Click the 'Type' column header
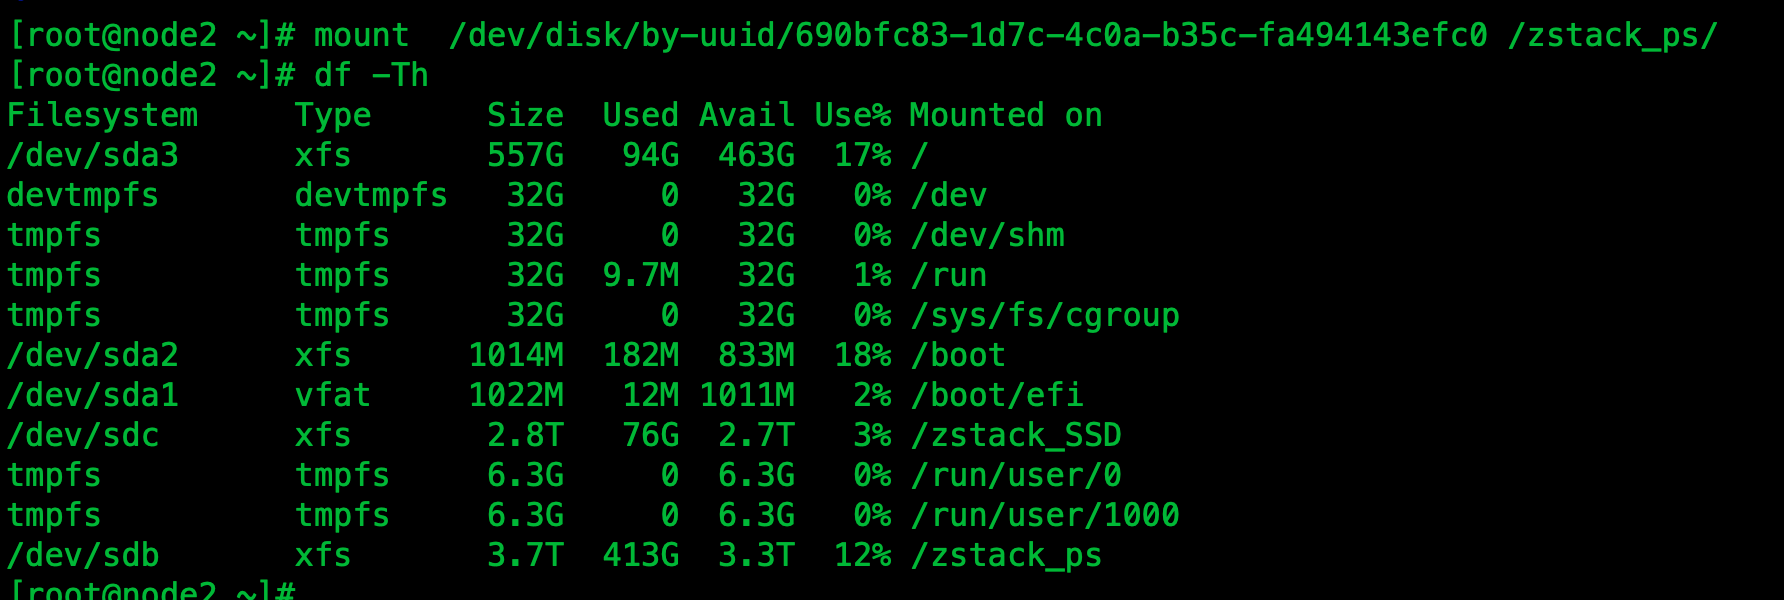 click(x=332, y=116)
